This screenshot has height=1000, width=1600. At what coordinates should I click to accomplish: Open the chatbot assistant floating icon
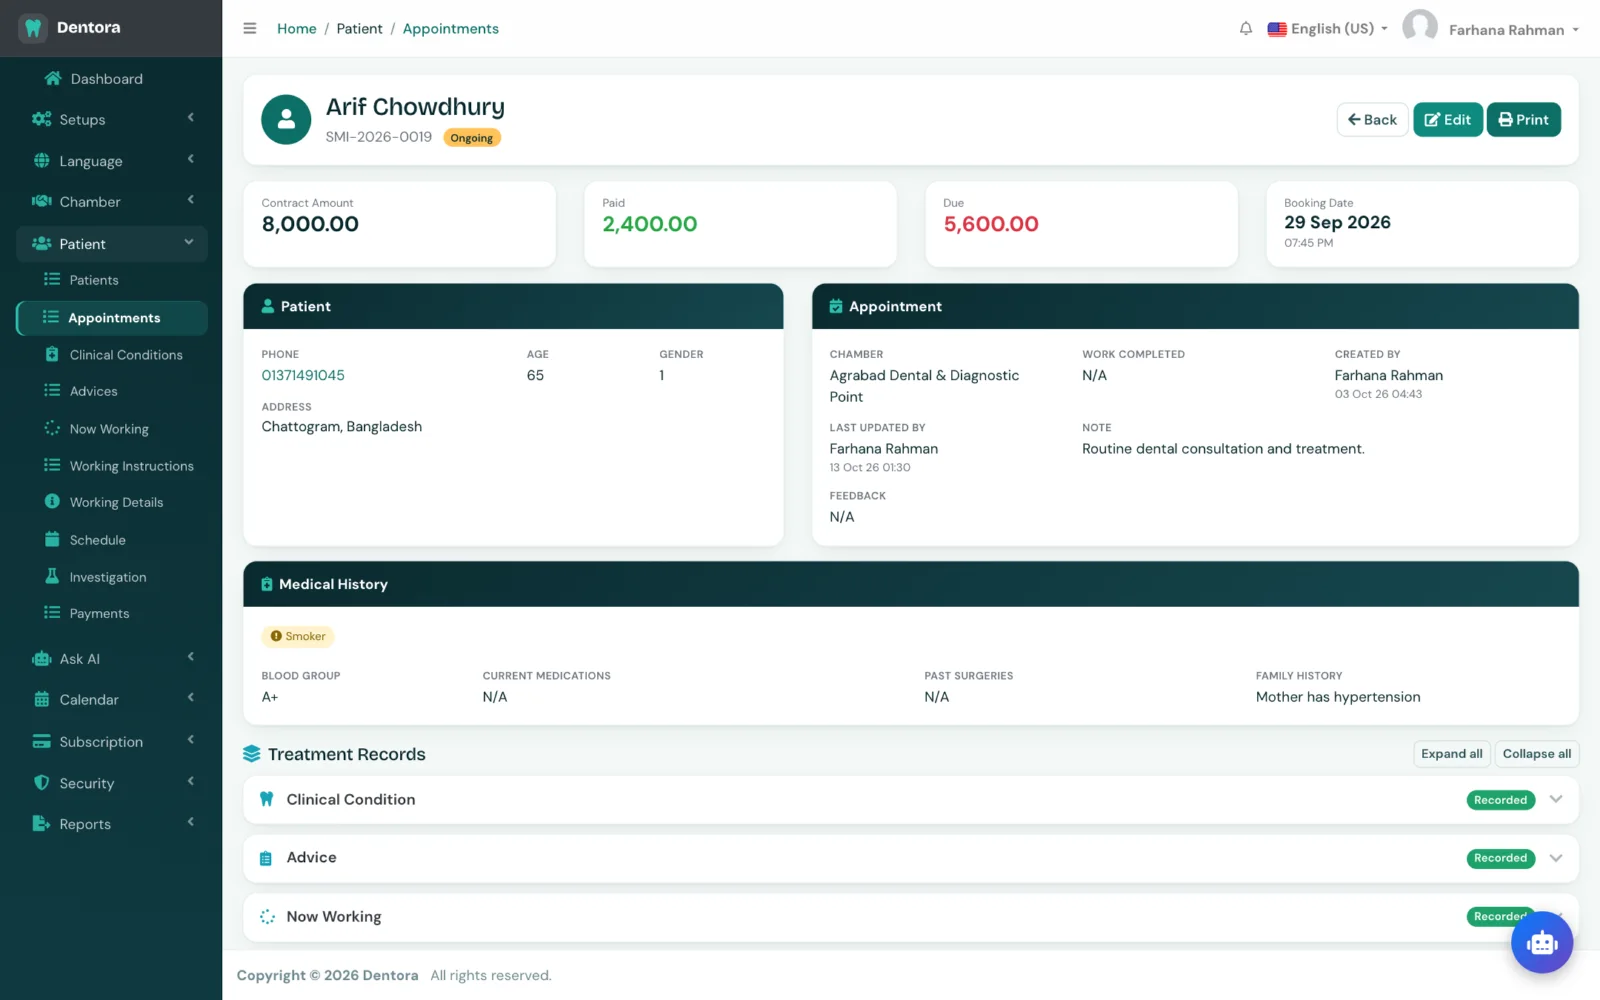(x=1541, y=942)
